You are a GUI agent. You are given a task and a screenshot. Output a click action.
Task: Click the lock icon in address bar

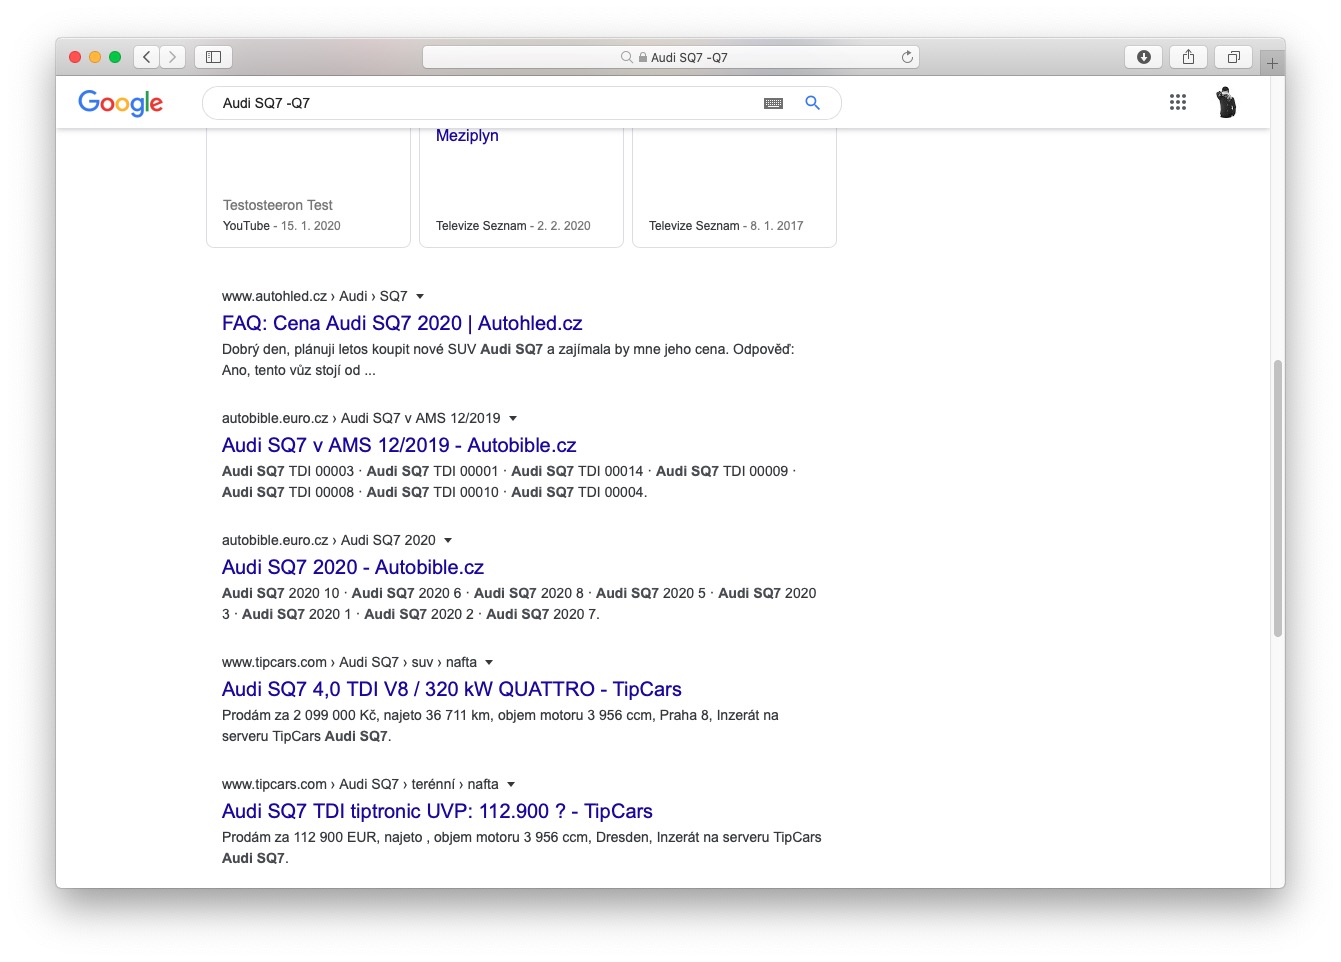point(643,58)
